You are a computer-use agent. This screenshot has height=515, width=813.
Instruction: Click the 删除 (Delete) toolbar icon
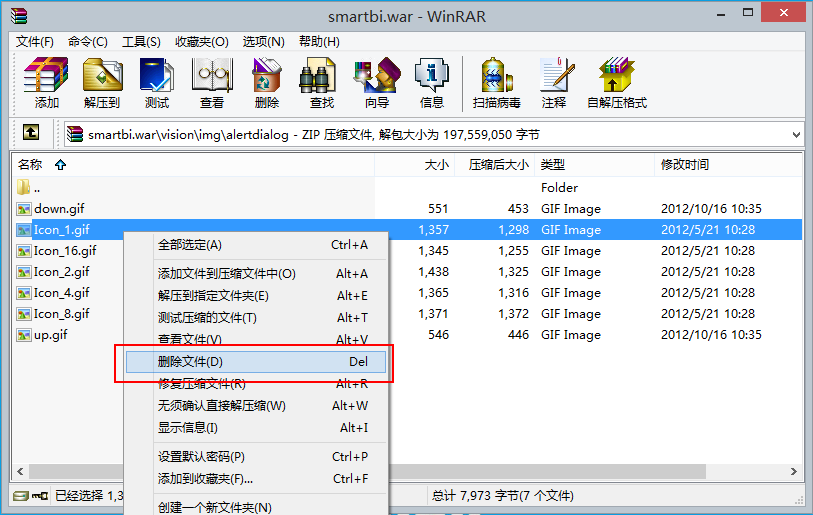click(x=267, y=83)
